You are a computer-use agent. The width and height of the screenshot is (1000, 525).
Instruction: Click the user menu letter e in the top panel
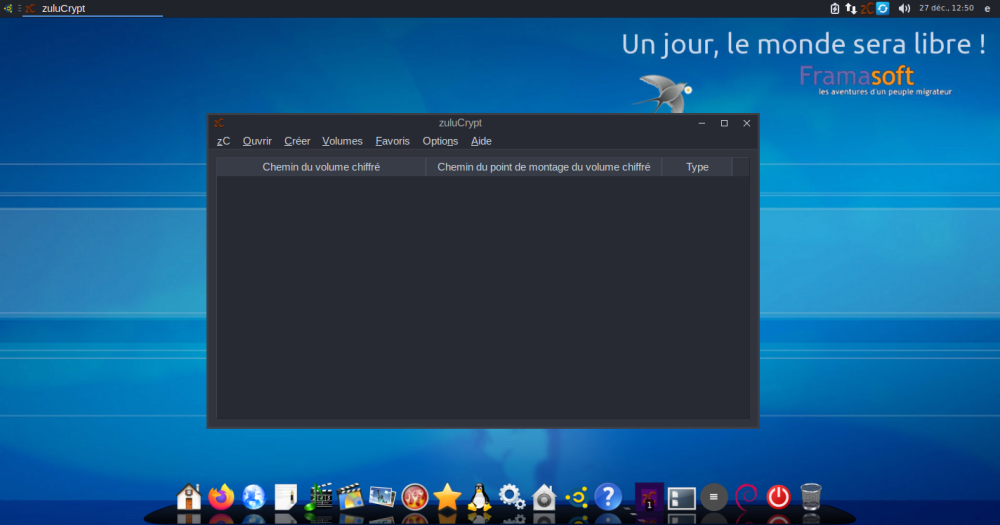pyautogui.click(x=987, y=8)
